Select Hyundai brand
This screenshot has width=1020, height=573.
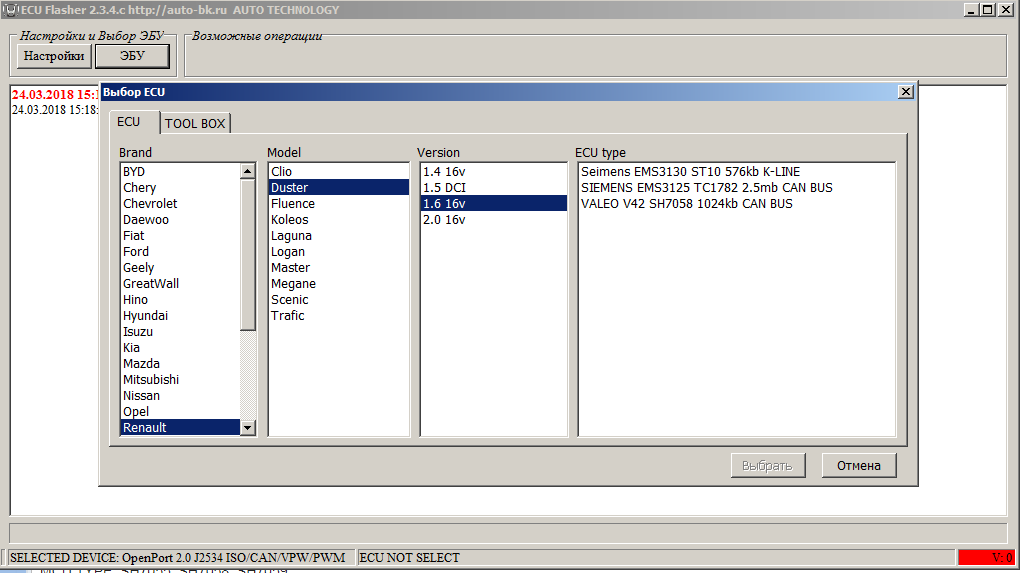[x=180, y=315]
